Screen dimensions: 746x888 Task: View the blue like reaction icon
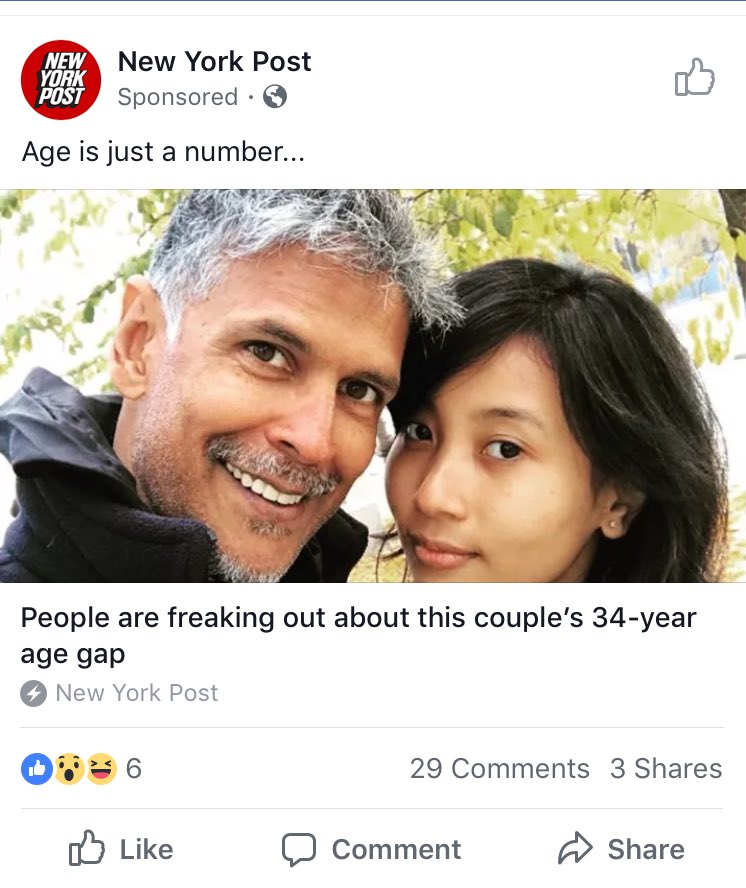click(37, 769)
